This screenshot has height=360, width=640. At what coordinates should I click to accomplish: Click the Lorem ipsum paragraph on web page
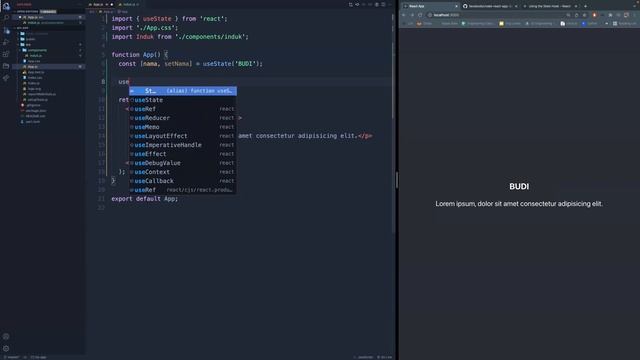tap(519, 204)
